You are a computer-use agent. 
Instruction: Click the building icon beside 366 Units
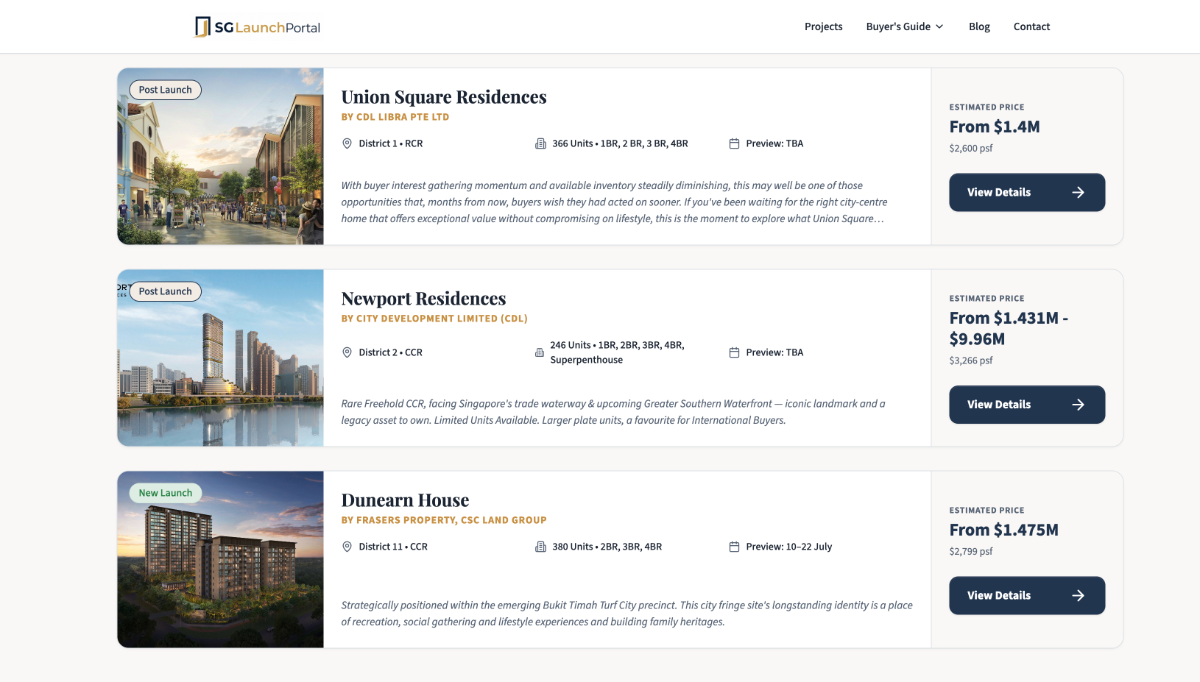coord(541,144)
